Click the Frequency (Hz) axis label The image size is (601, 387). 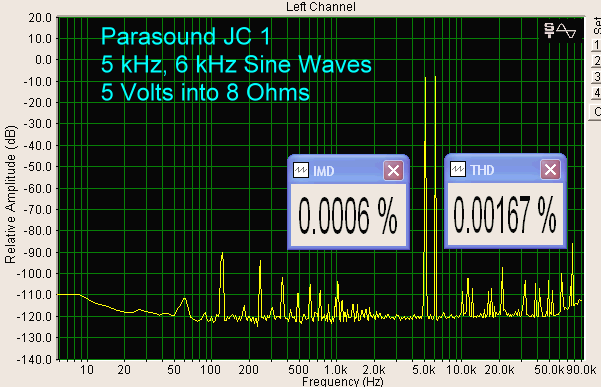tap(342, 382)
